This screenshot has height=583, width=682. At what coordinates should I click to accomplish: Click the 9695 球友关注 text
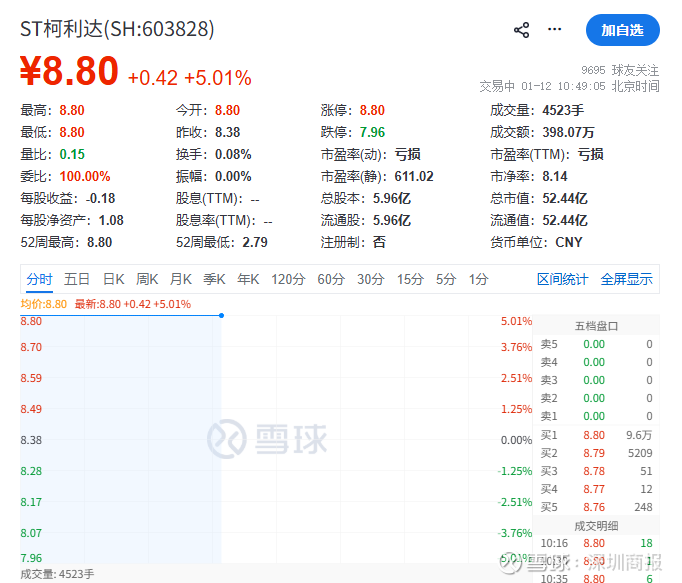coord(620,70)
